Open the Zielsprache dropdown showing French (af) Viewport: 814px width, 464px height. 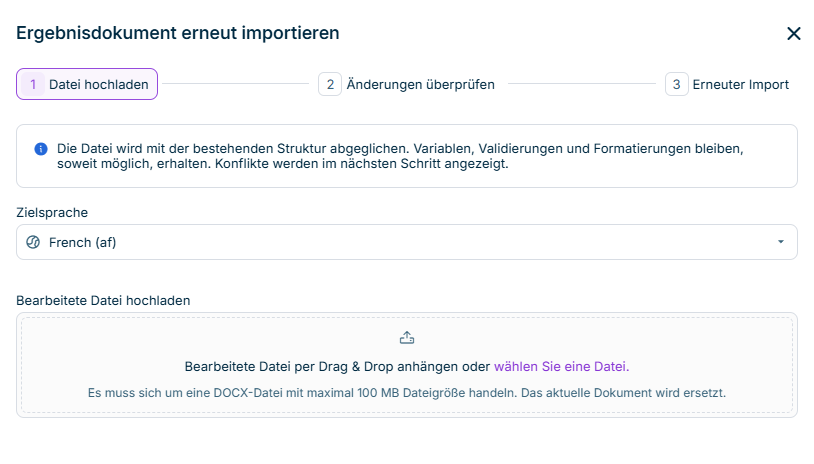(x=406, y=242)
